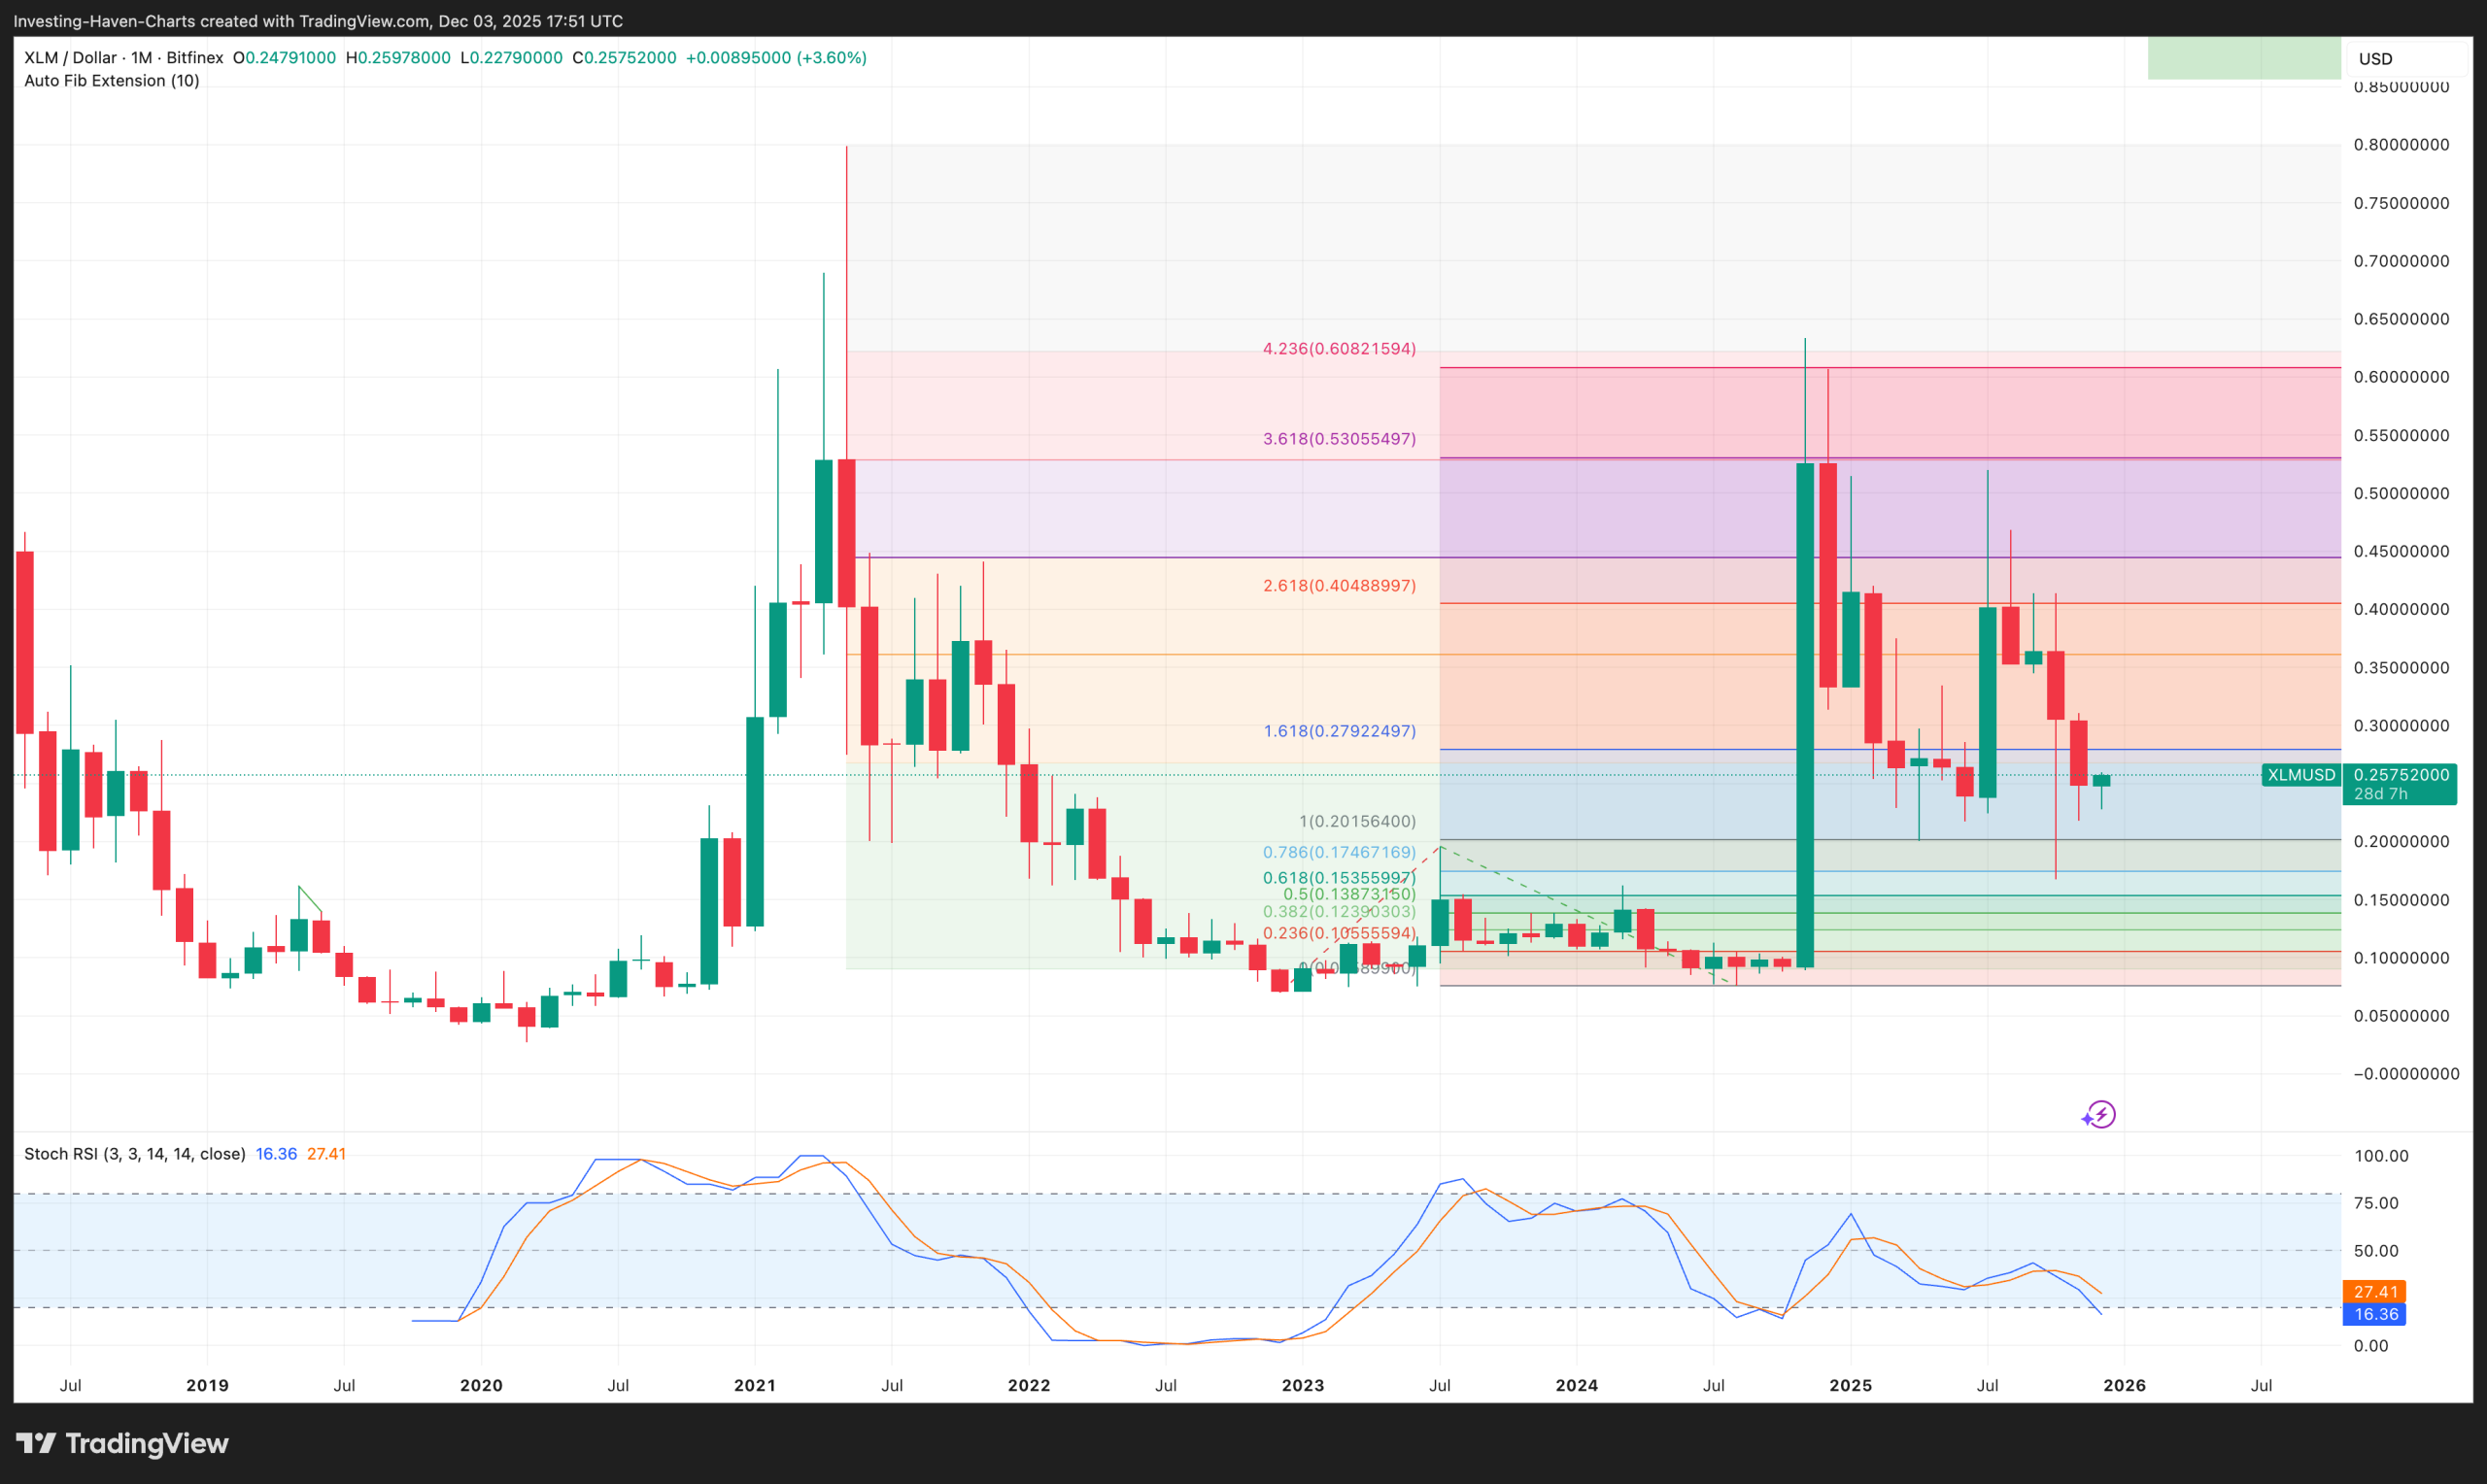This screenshot has width=2487, height=1484.
Task: Click the orange 27.41 Stoch RSI swatch
Action: click(2375, 1291)
